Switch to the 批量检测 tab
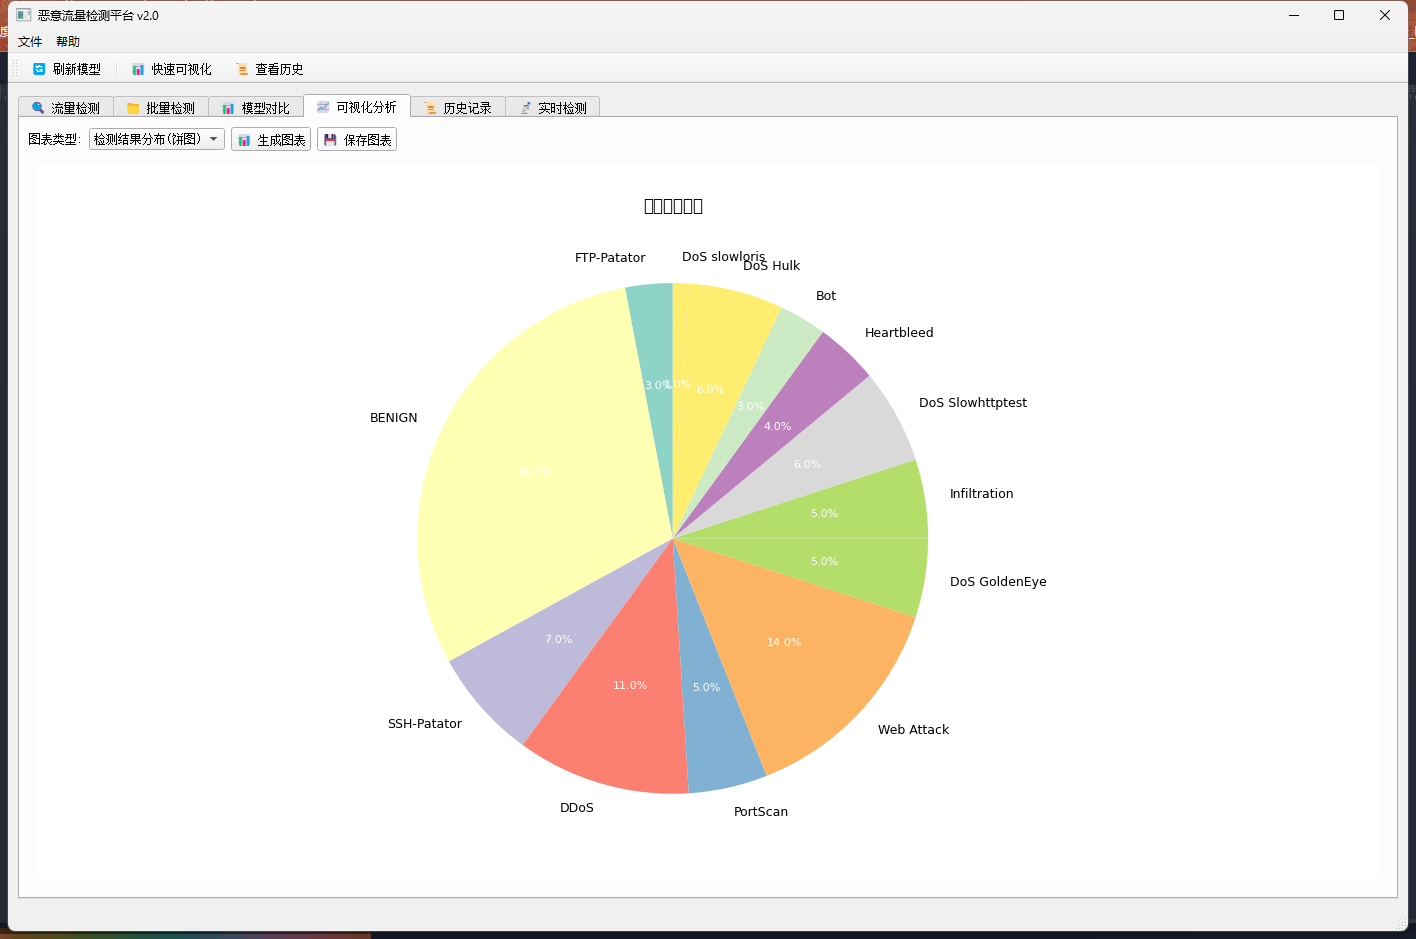1416x939 pixels. (161, 108)
